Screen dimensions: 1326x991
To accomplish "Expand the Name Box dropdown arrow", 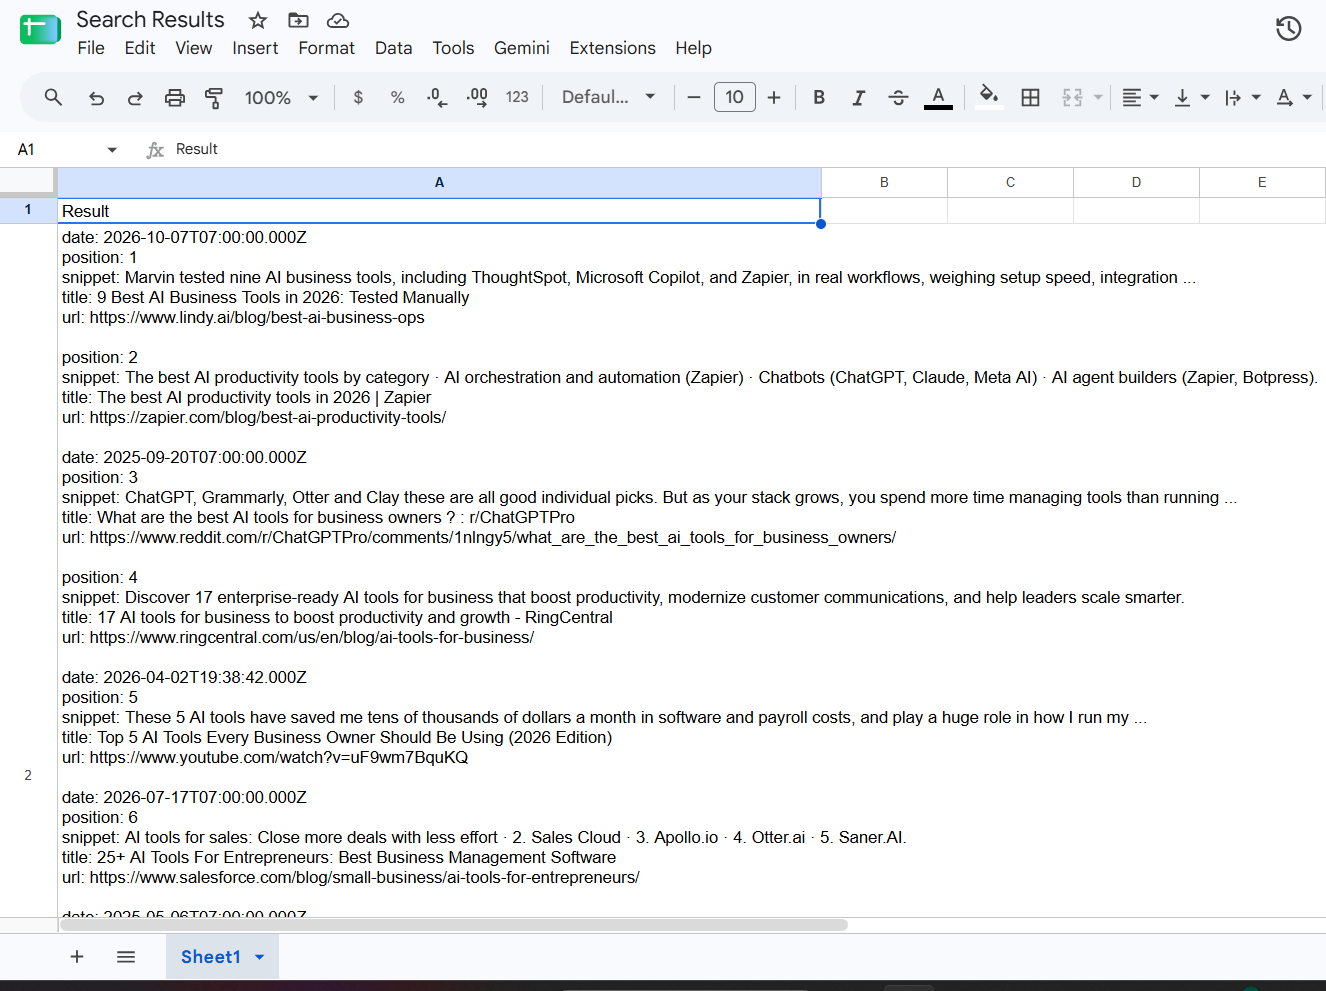I will [x=112, y=150].
